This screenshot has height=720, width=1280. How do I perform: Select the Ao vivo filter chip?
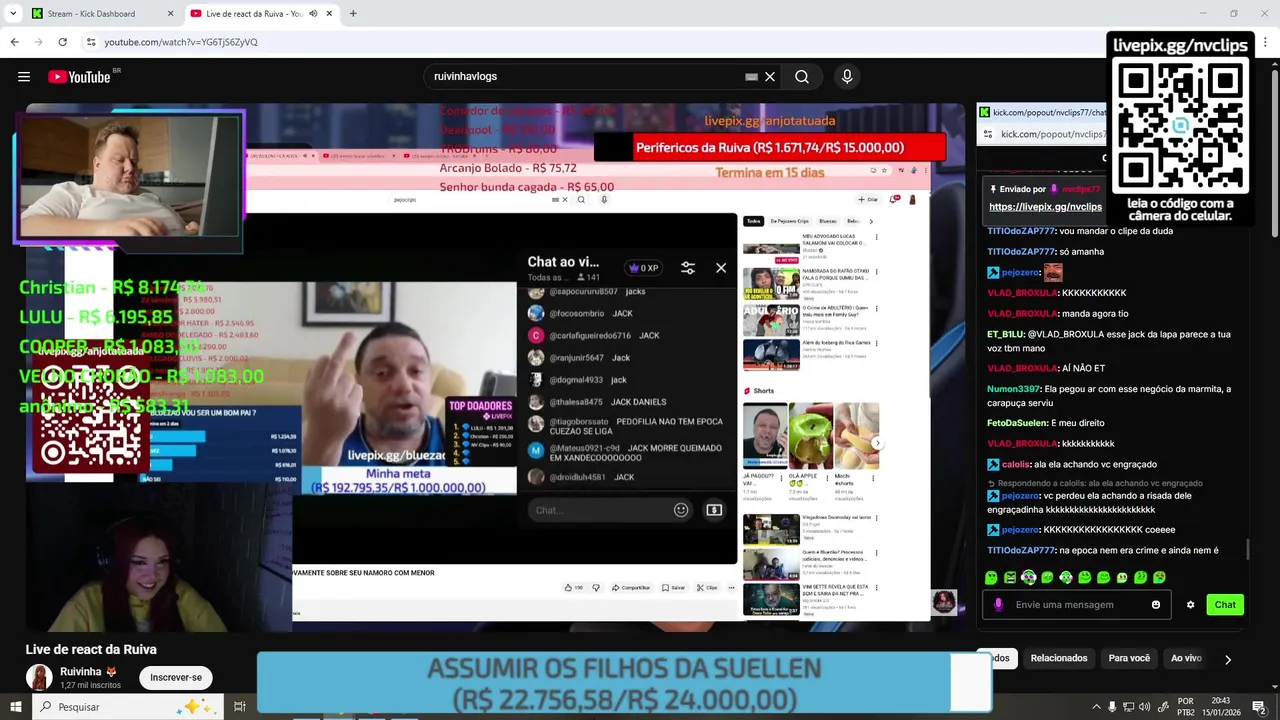pyautogui.click(x=1186, y=658)
